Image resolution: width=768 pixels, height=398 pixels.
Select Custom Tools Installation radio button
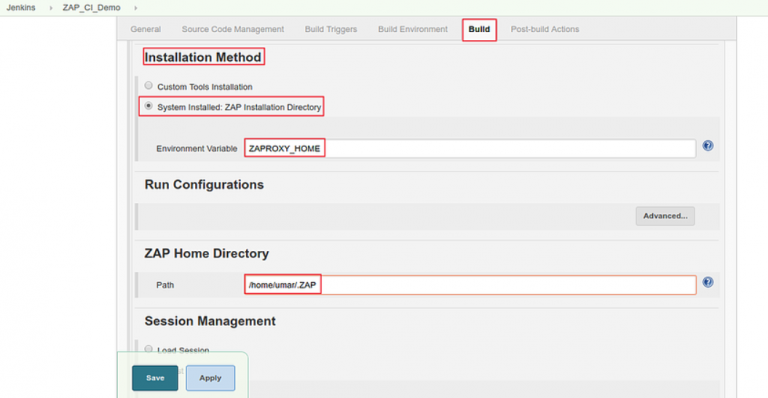(x=148, y=86)
